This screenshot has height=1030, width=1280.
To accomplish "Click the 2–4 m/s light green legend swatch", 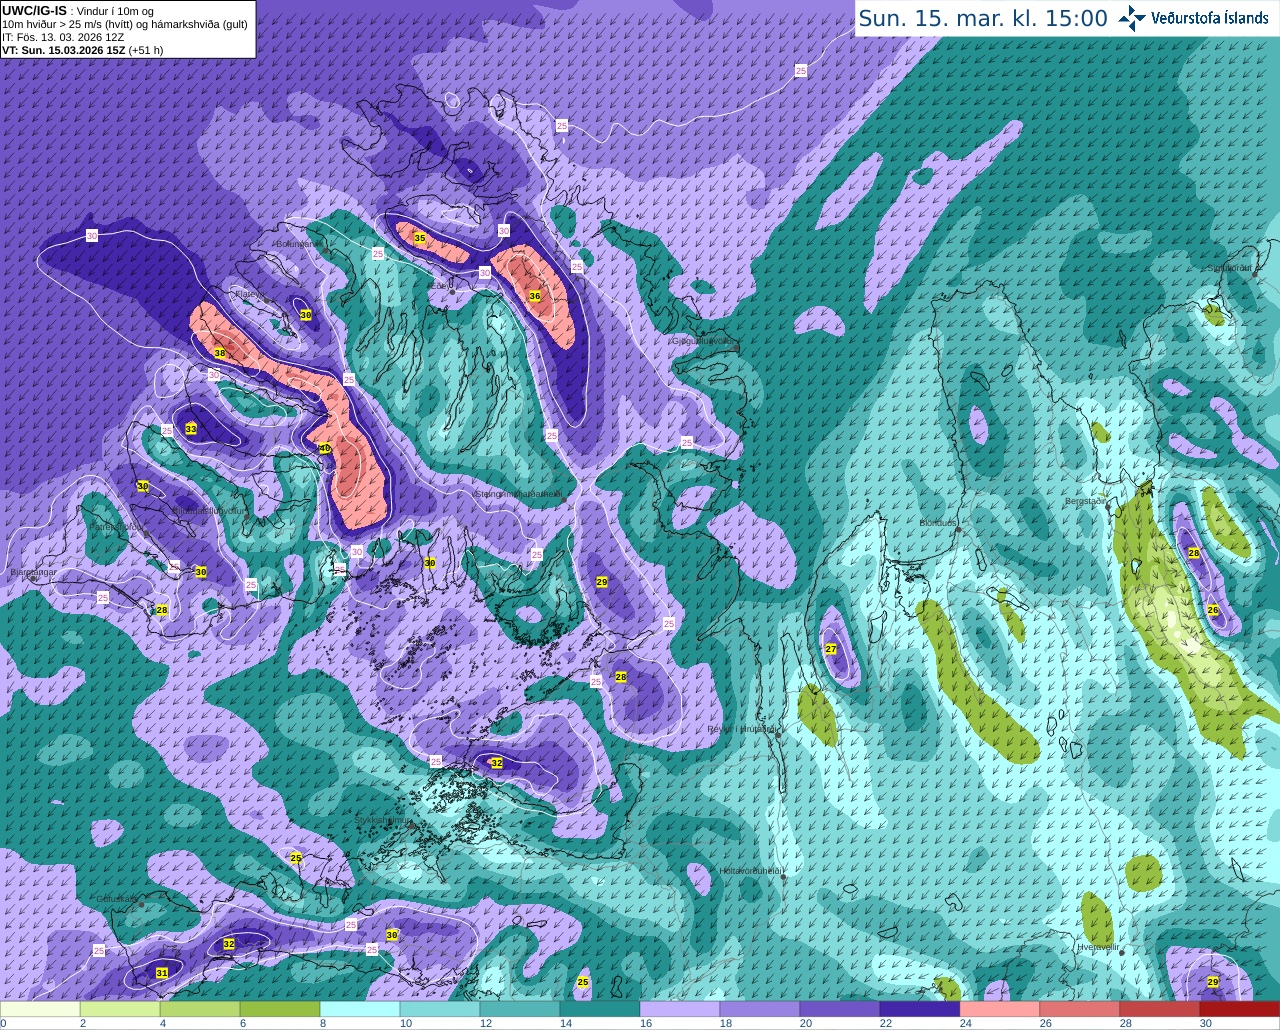I will [x=120, y=1009].
